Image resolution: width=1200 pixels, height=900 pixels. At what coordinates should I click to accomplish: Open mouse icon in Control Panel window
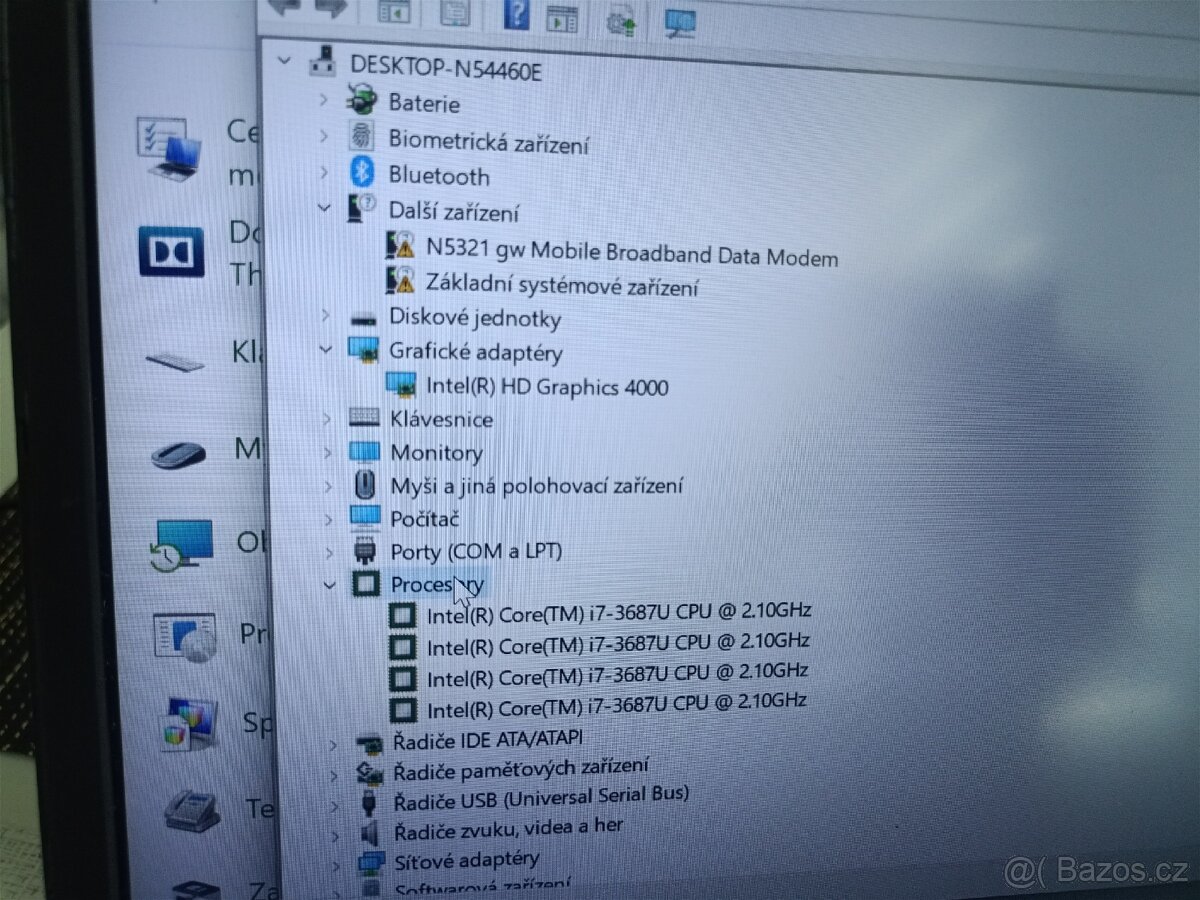click(x=179, y=456)
